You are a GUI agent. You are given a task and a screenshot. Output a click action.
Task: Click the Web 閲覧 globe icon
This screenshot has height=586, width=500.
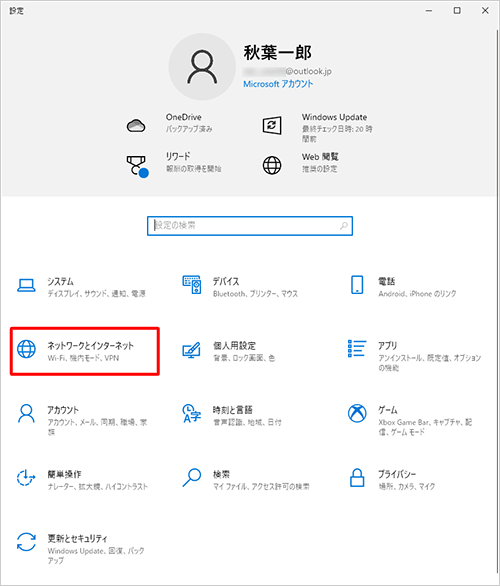point(272,165)
